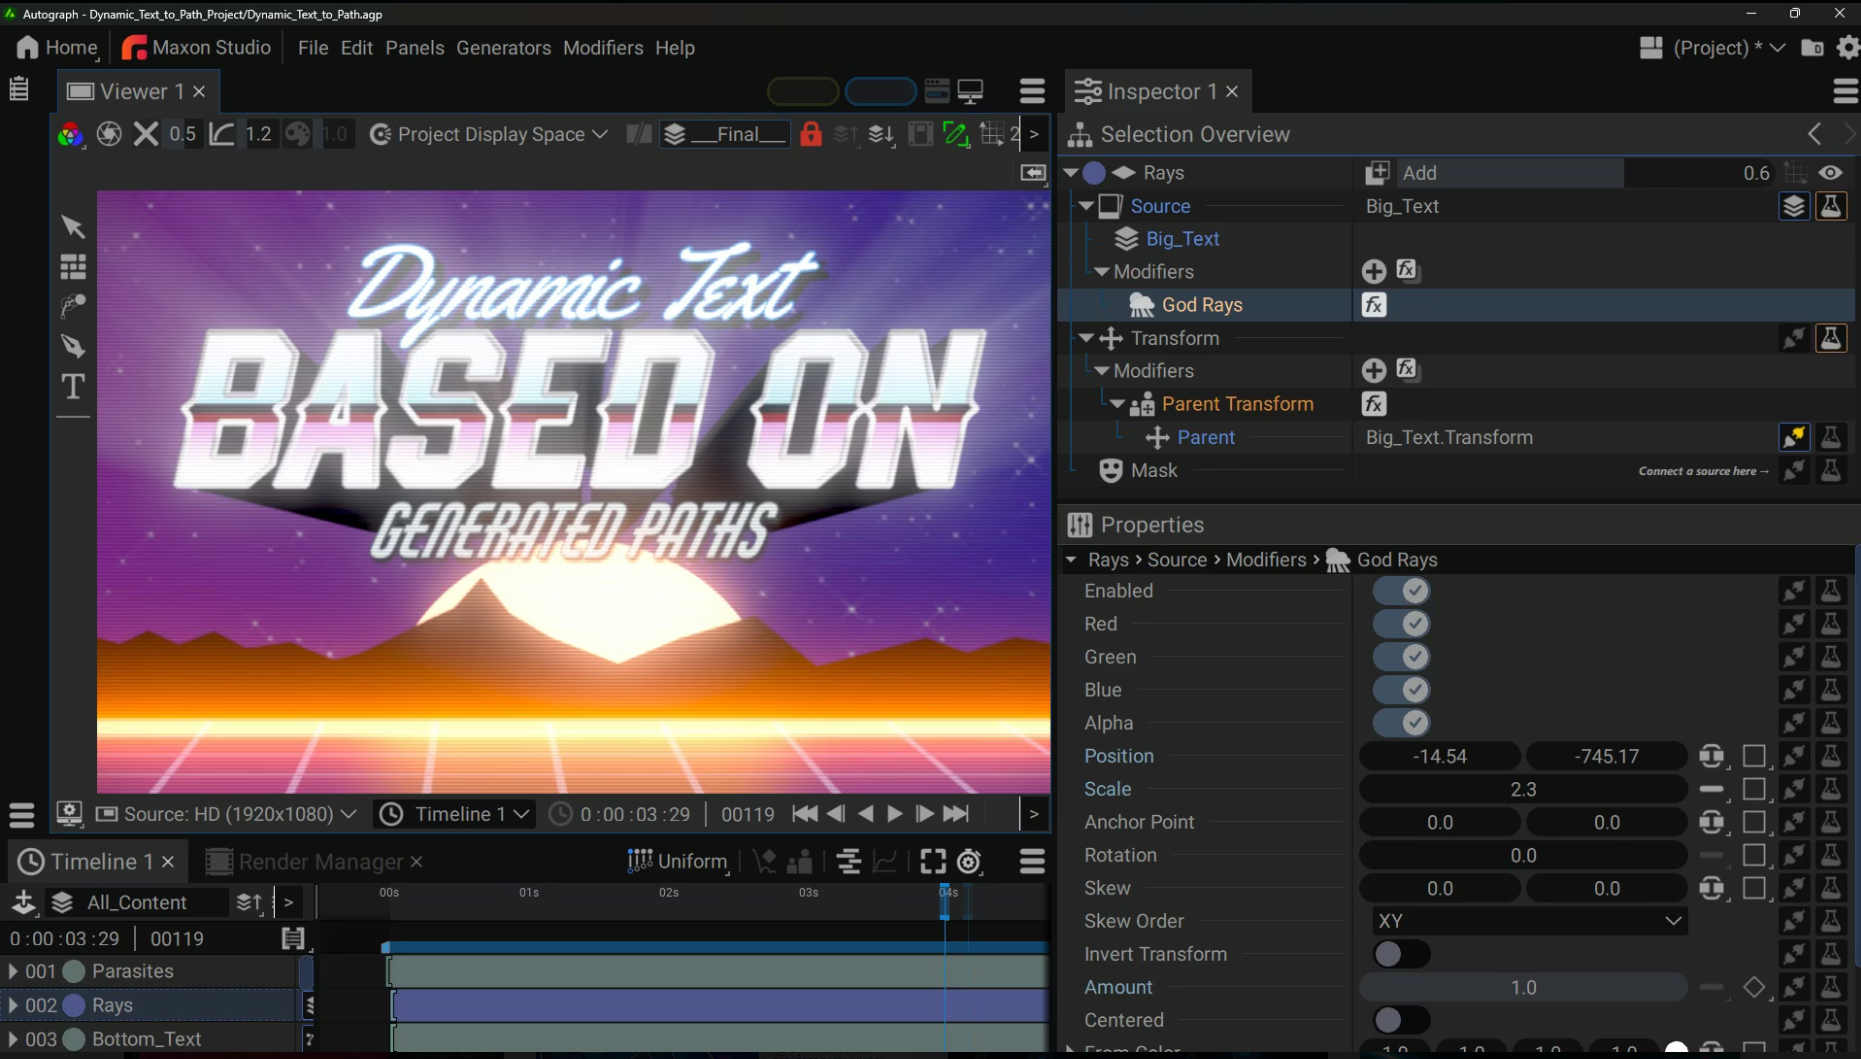Image resolution: width=1861 pixels, height=1059 pixels.
Task: Select the Text tool
Action: (73, 386)
